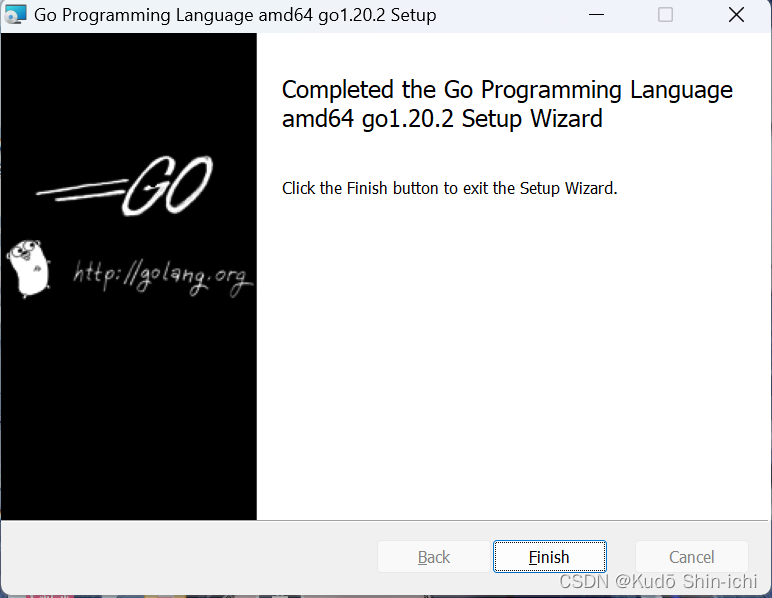The height and width of the screenshot is (598, 772).
Task: Click the empty black banner area below the URL
Action: (x=128, y=409)
